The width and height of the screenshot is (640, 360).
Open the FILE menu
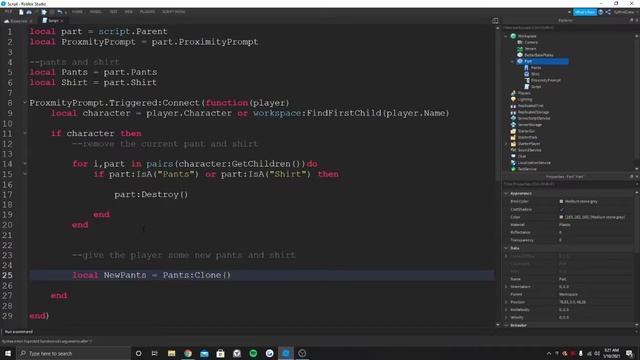(x=8, y=12)
